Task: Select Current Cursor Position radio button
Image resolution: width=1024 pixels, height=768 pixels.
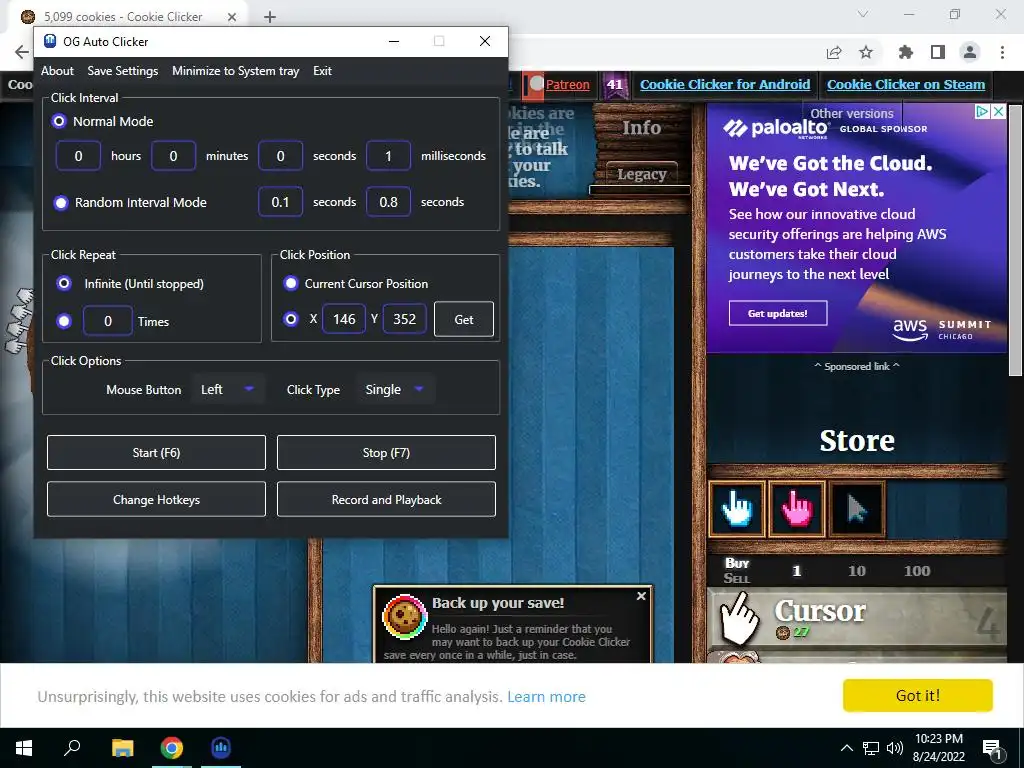Action: point(291,283)
